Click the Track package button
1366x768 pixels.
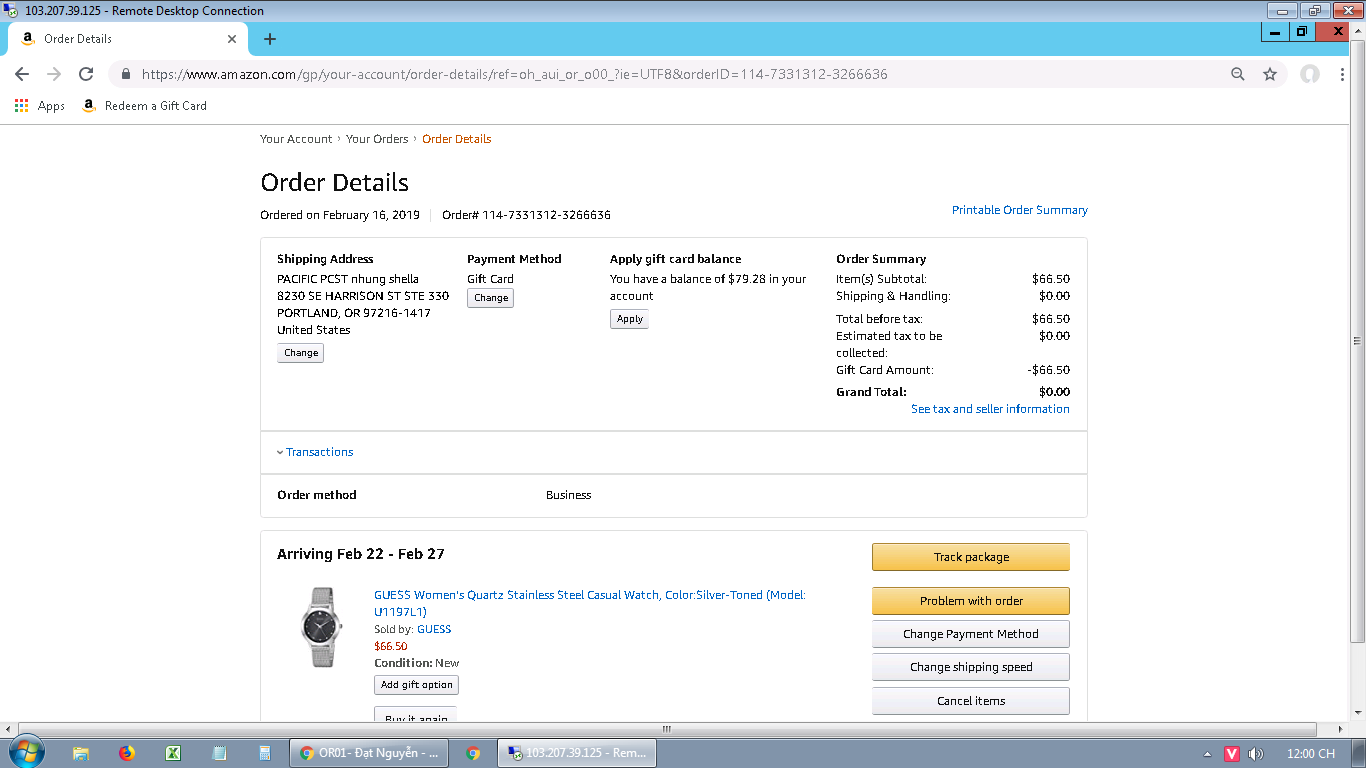970,557
